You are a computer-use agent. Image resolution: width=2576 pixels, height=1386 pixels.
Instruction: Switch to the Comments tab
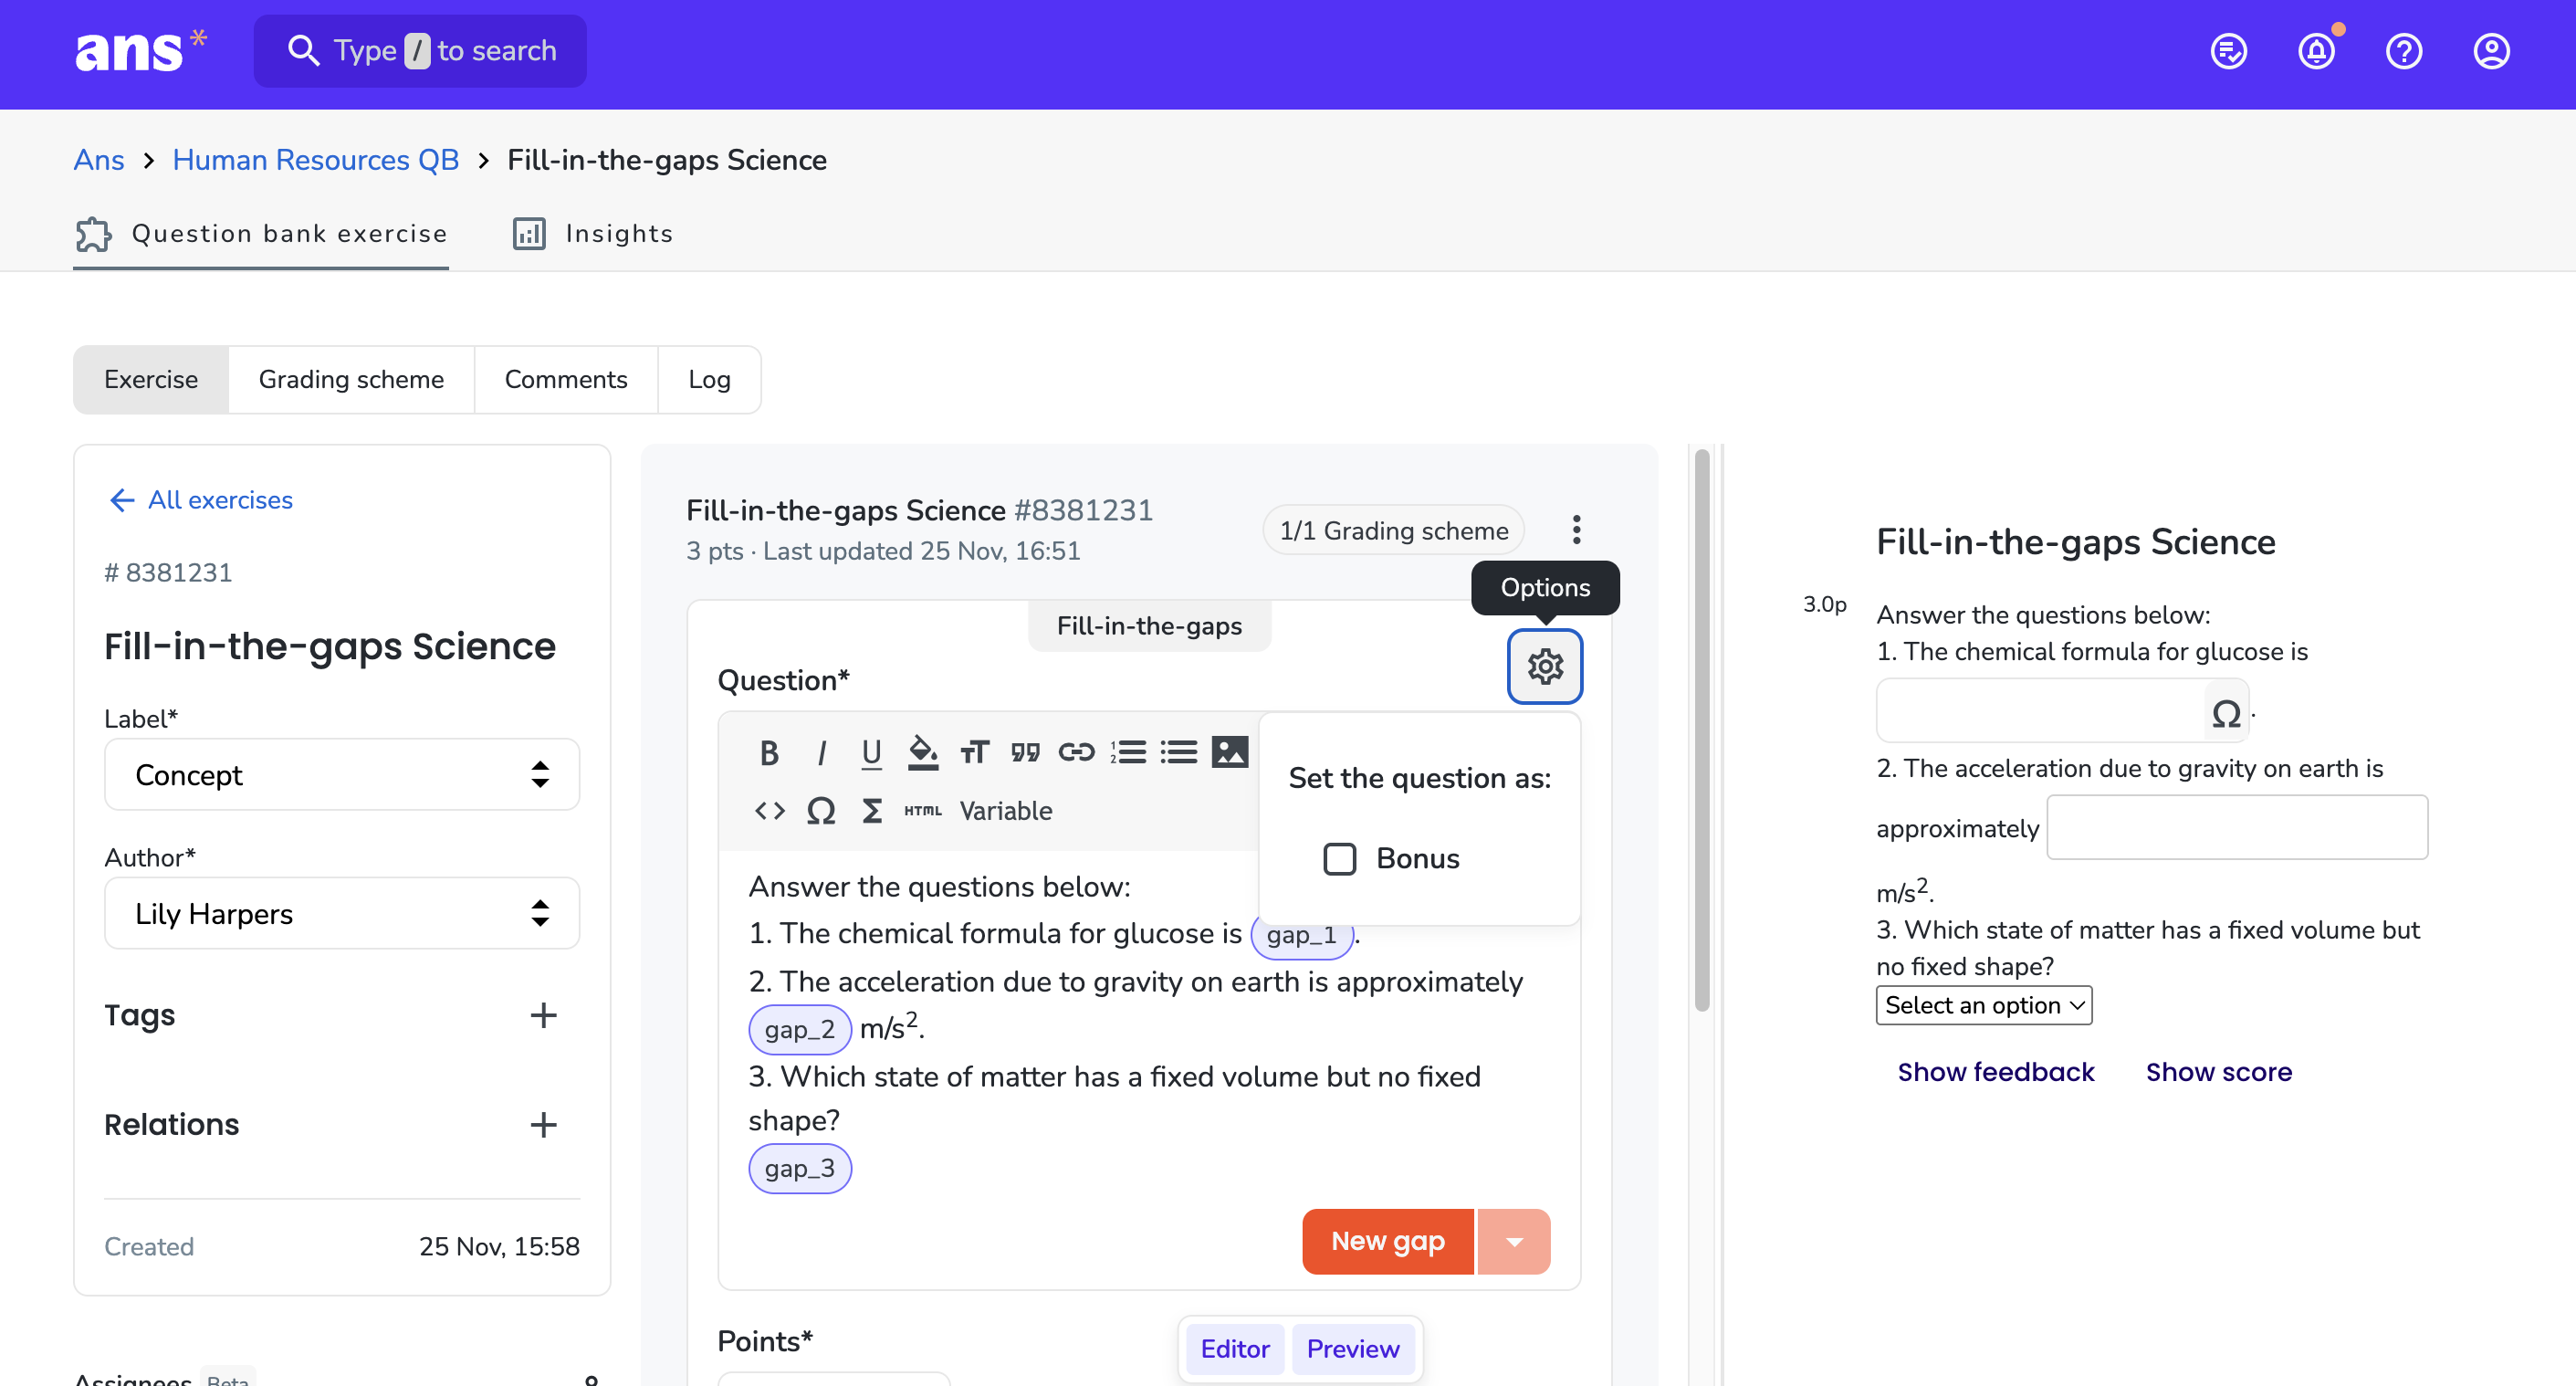(x=565, y=380)
